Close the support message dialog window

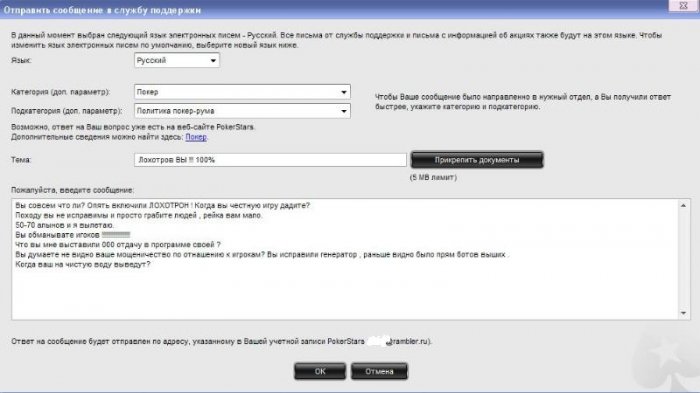[x=683, y=5]
